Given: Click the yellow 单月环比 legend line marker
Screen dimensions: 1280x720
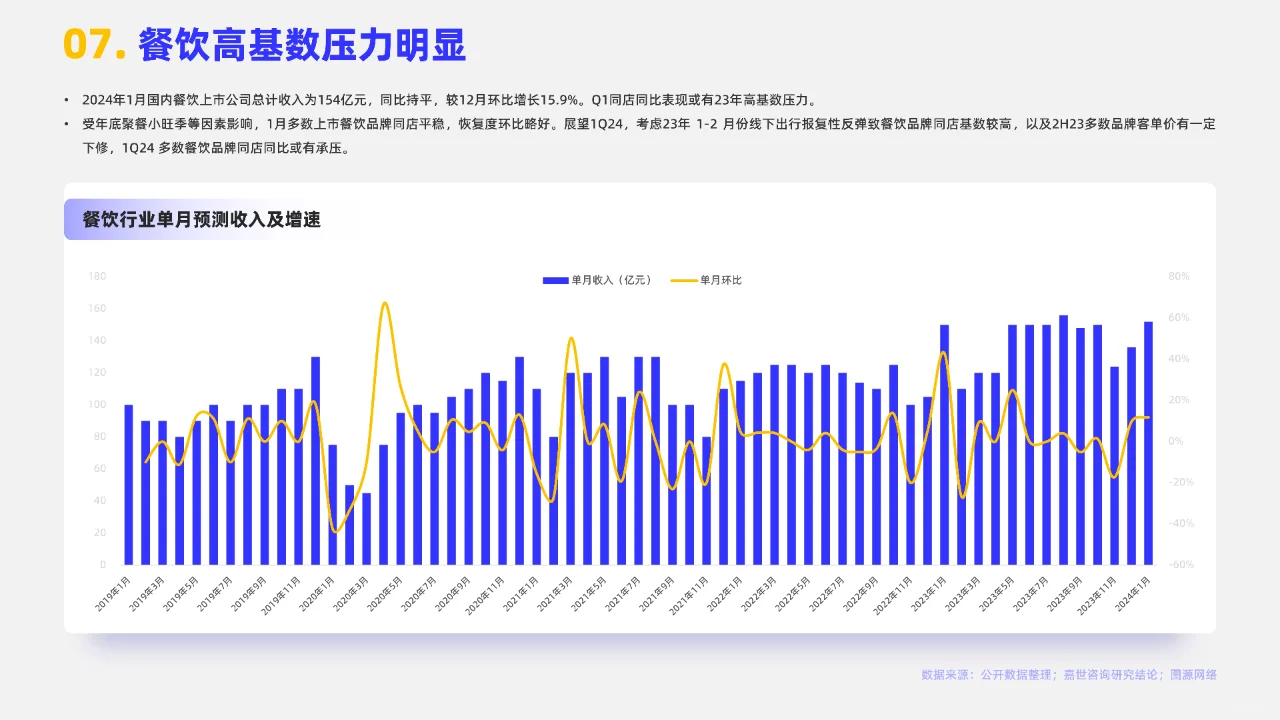Looking at the screenshot, I should pos(684,280).
